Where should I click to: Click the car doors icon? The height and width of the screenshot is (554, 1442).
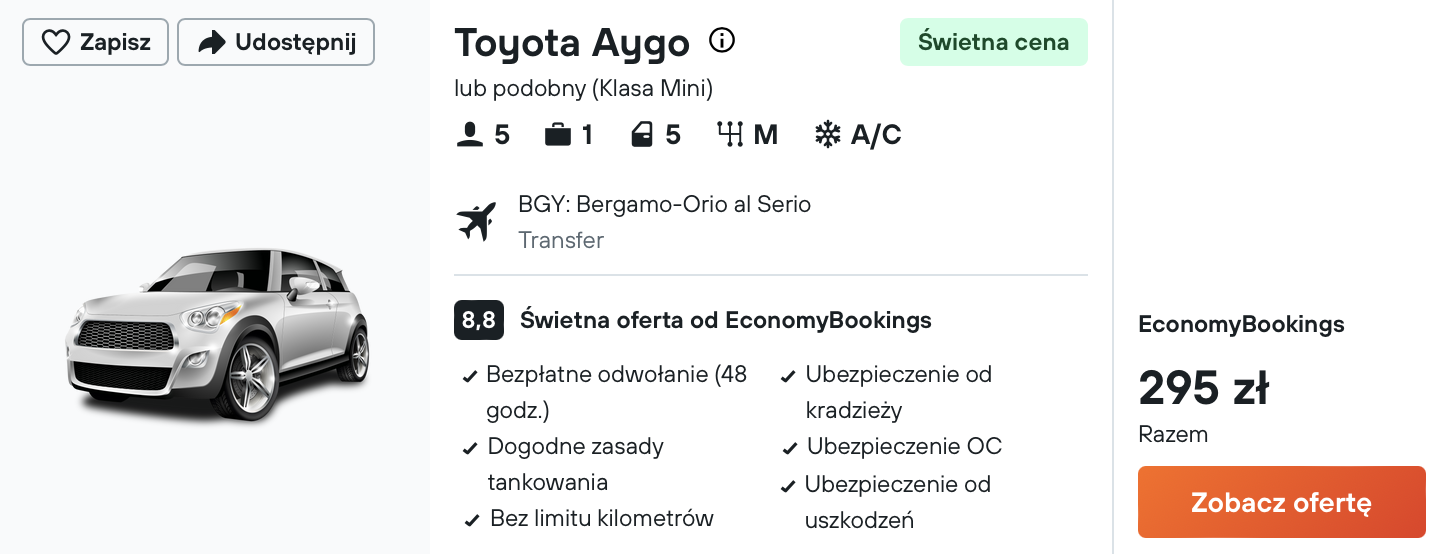tap(642, 135)
